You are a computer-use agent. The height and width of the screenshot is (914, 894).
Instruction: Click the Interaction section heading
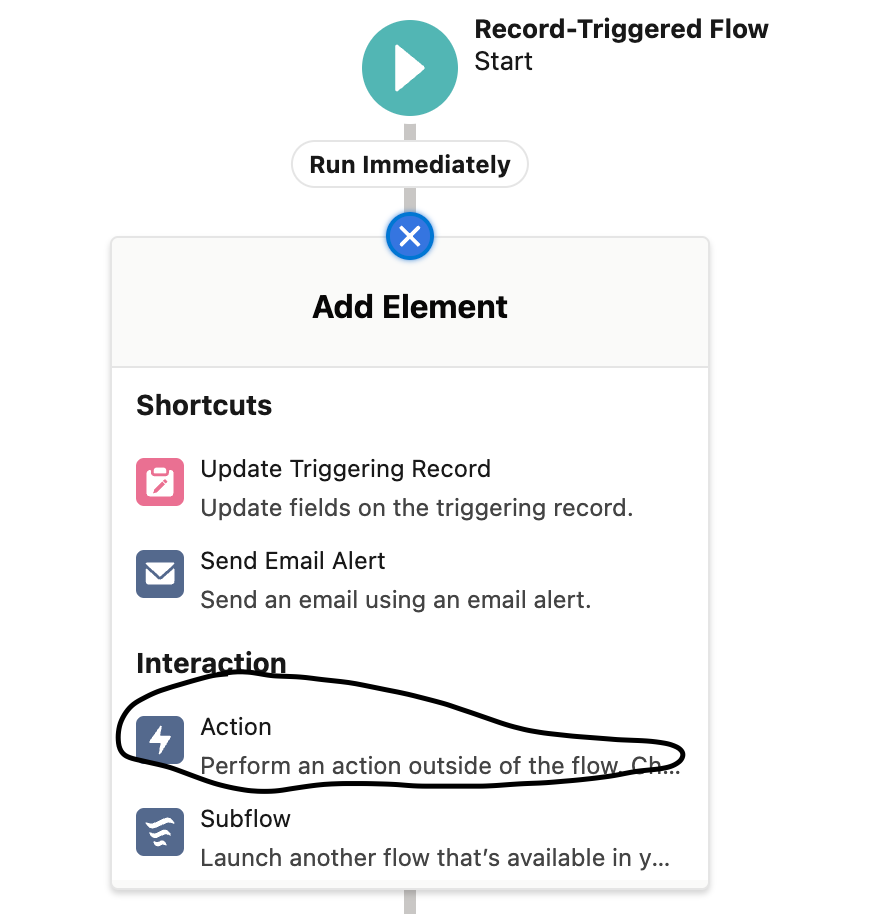click(211, 663)
